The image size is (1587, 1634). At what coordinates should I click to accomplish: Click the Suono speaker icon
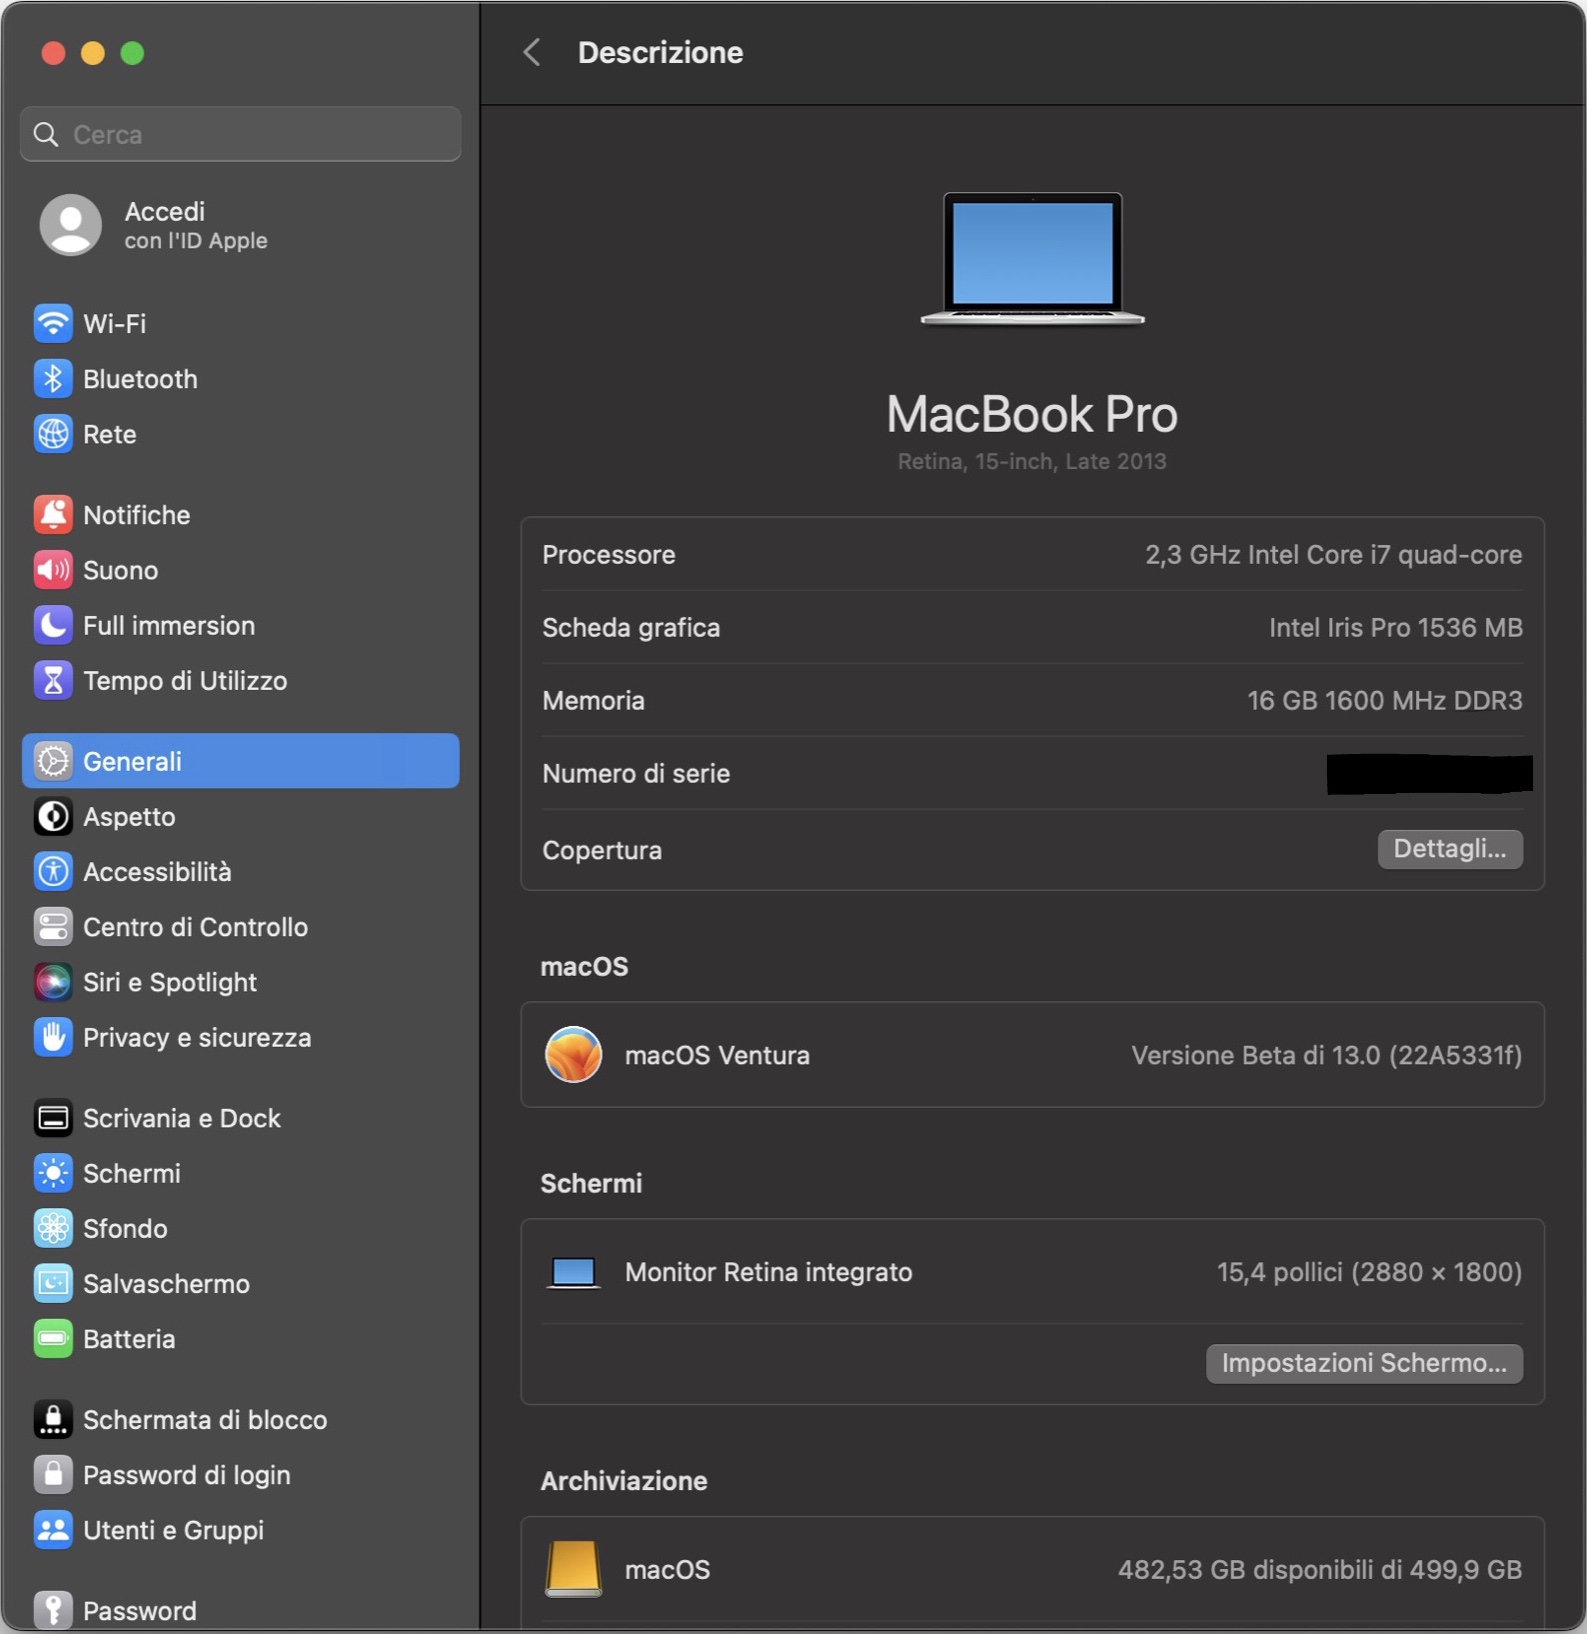click(x=53, y=570)
